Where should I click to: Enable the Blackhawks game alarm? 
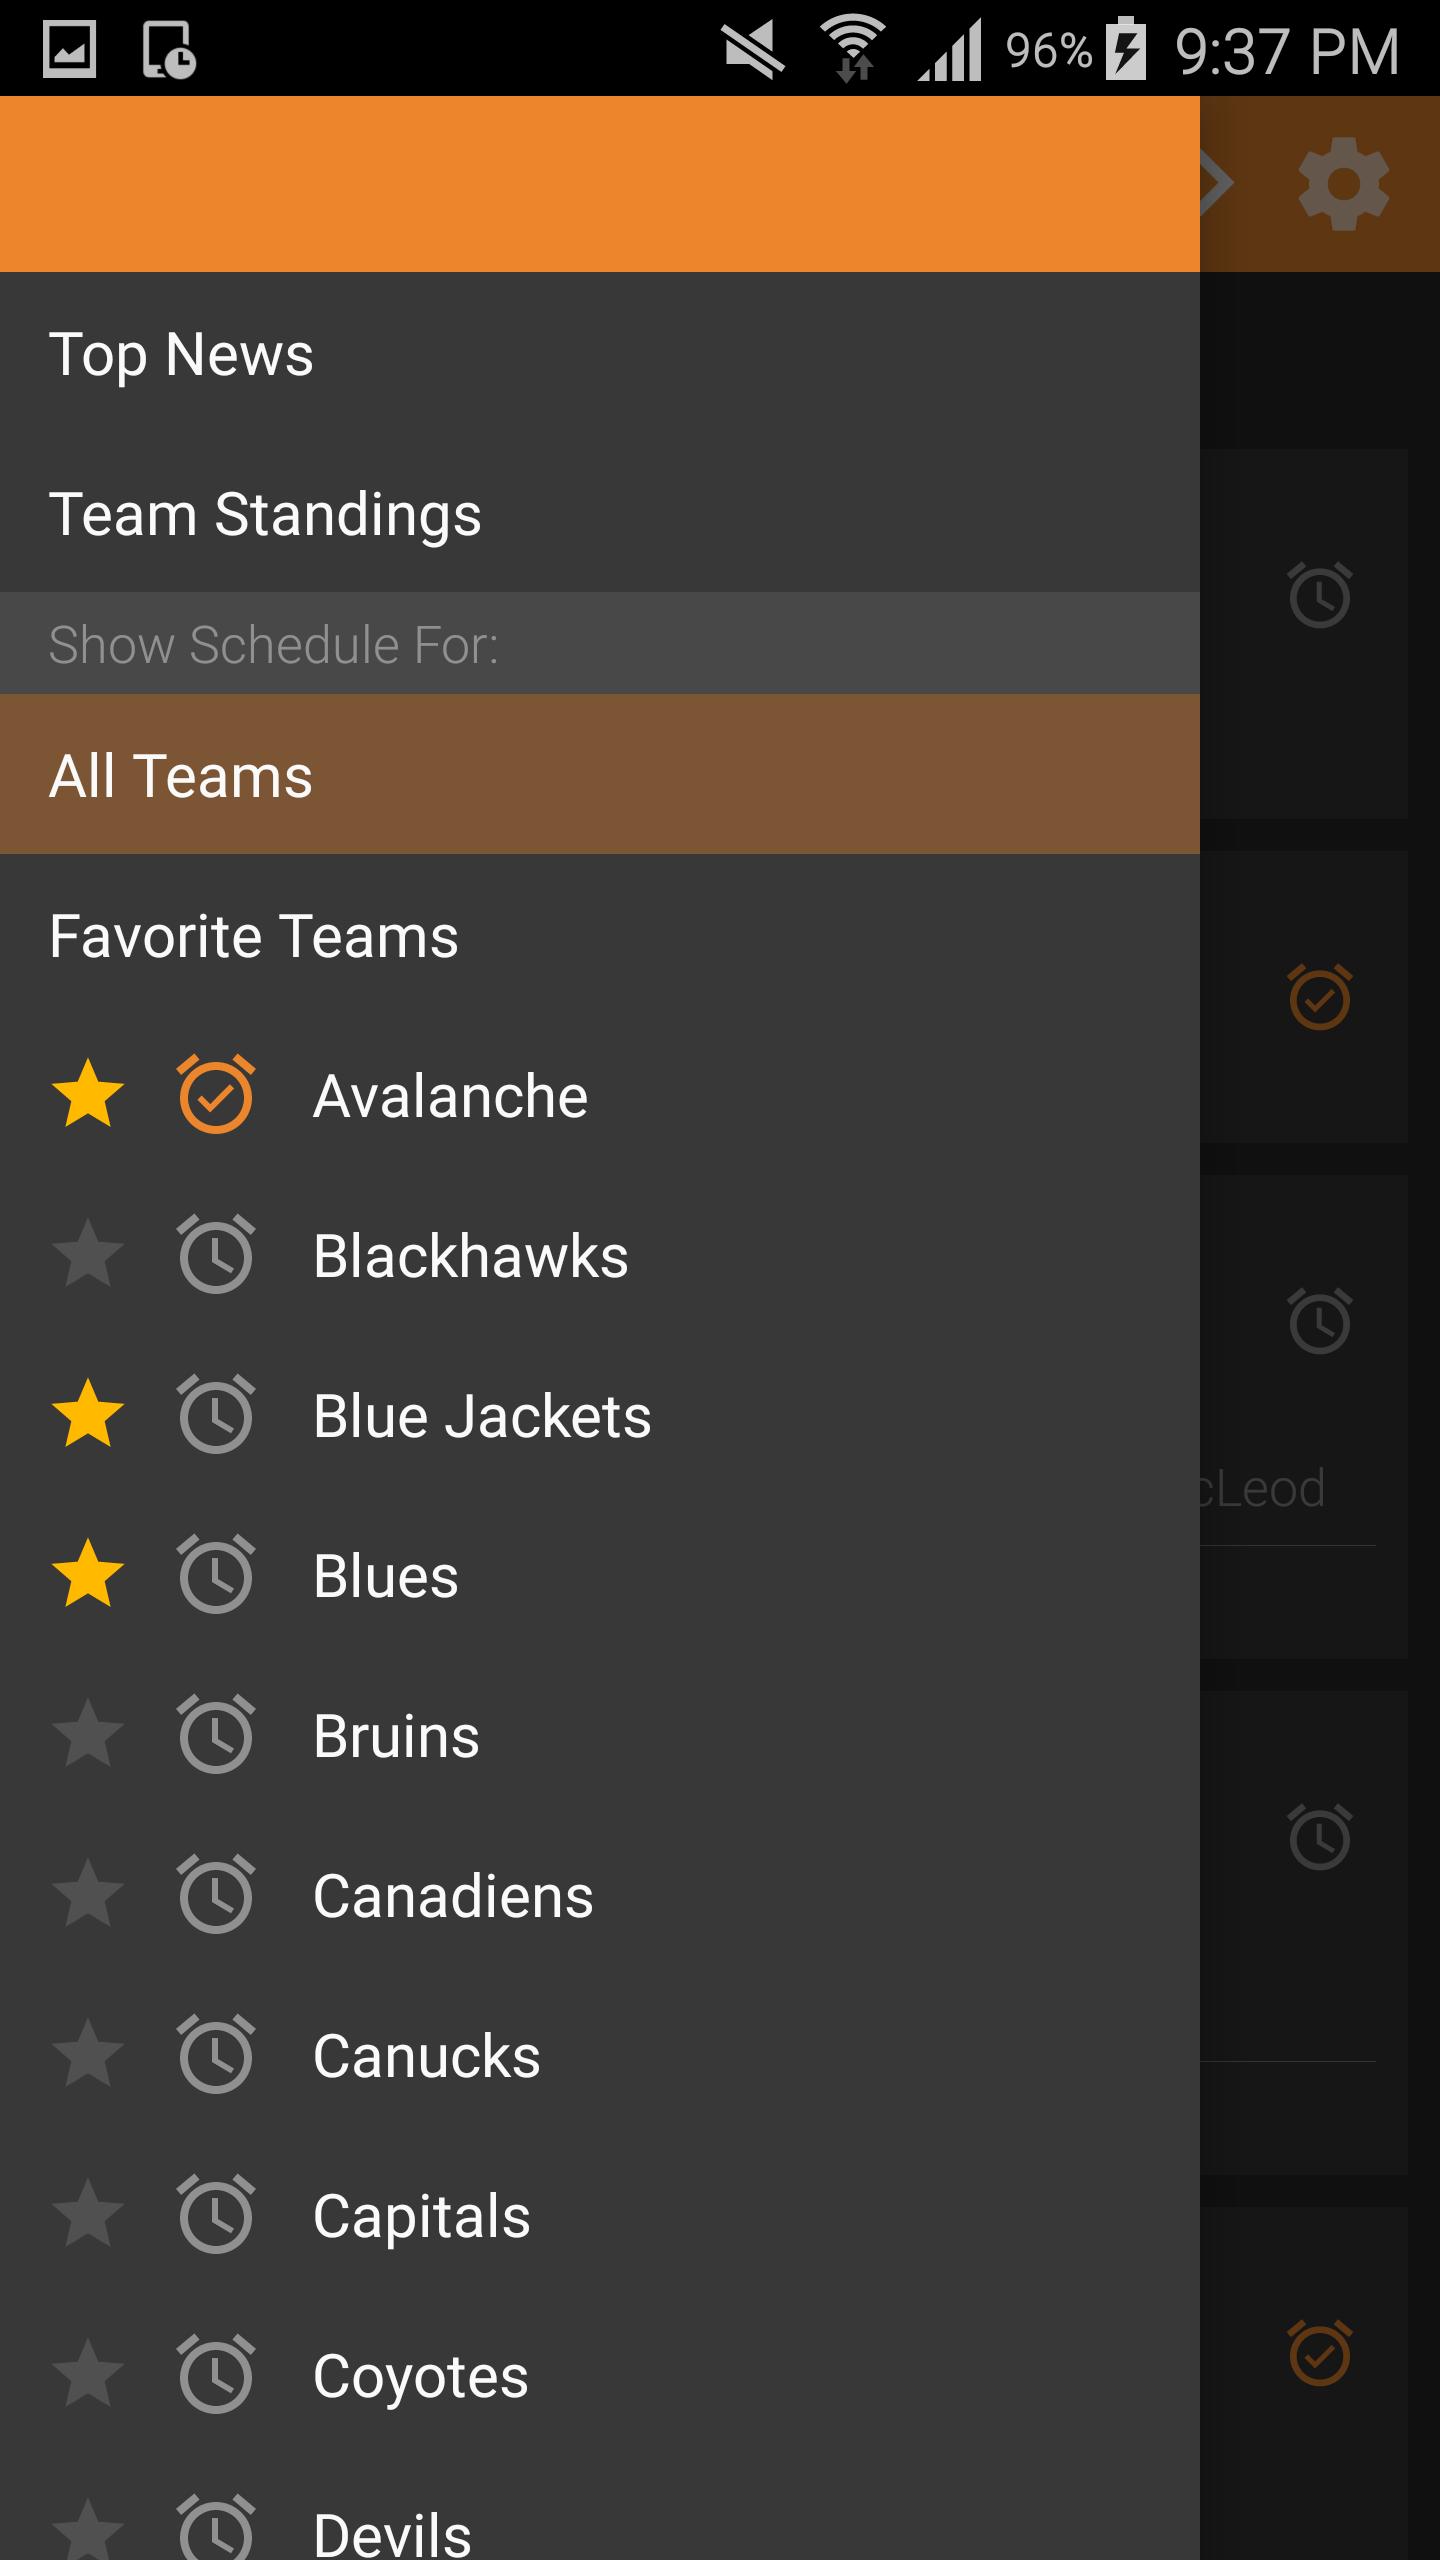216,1254
